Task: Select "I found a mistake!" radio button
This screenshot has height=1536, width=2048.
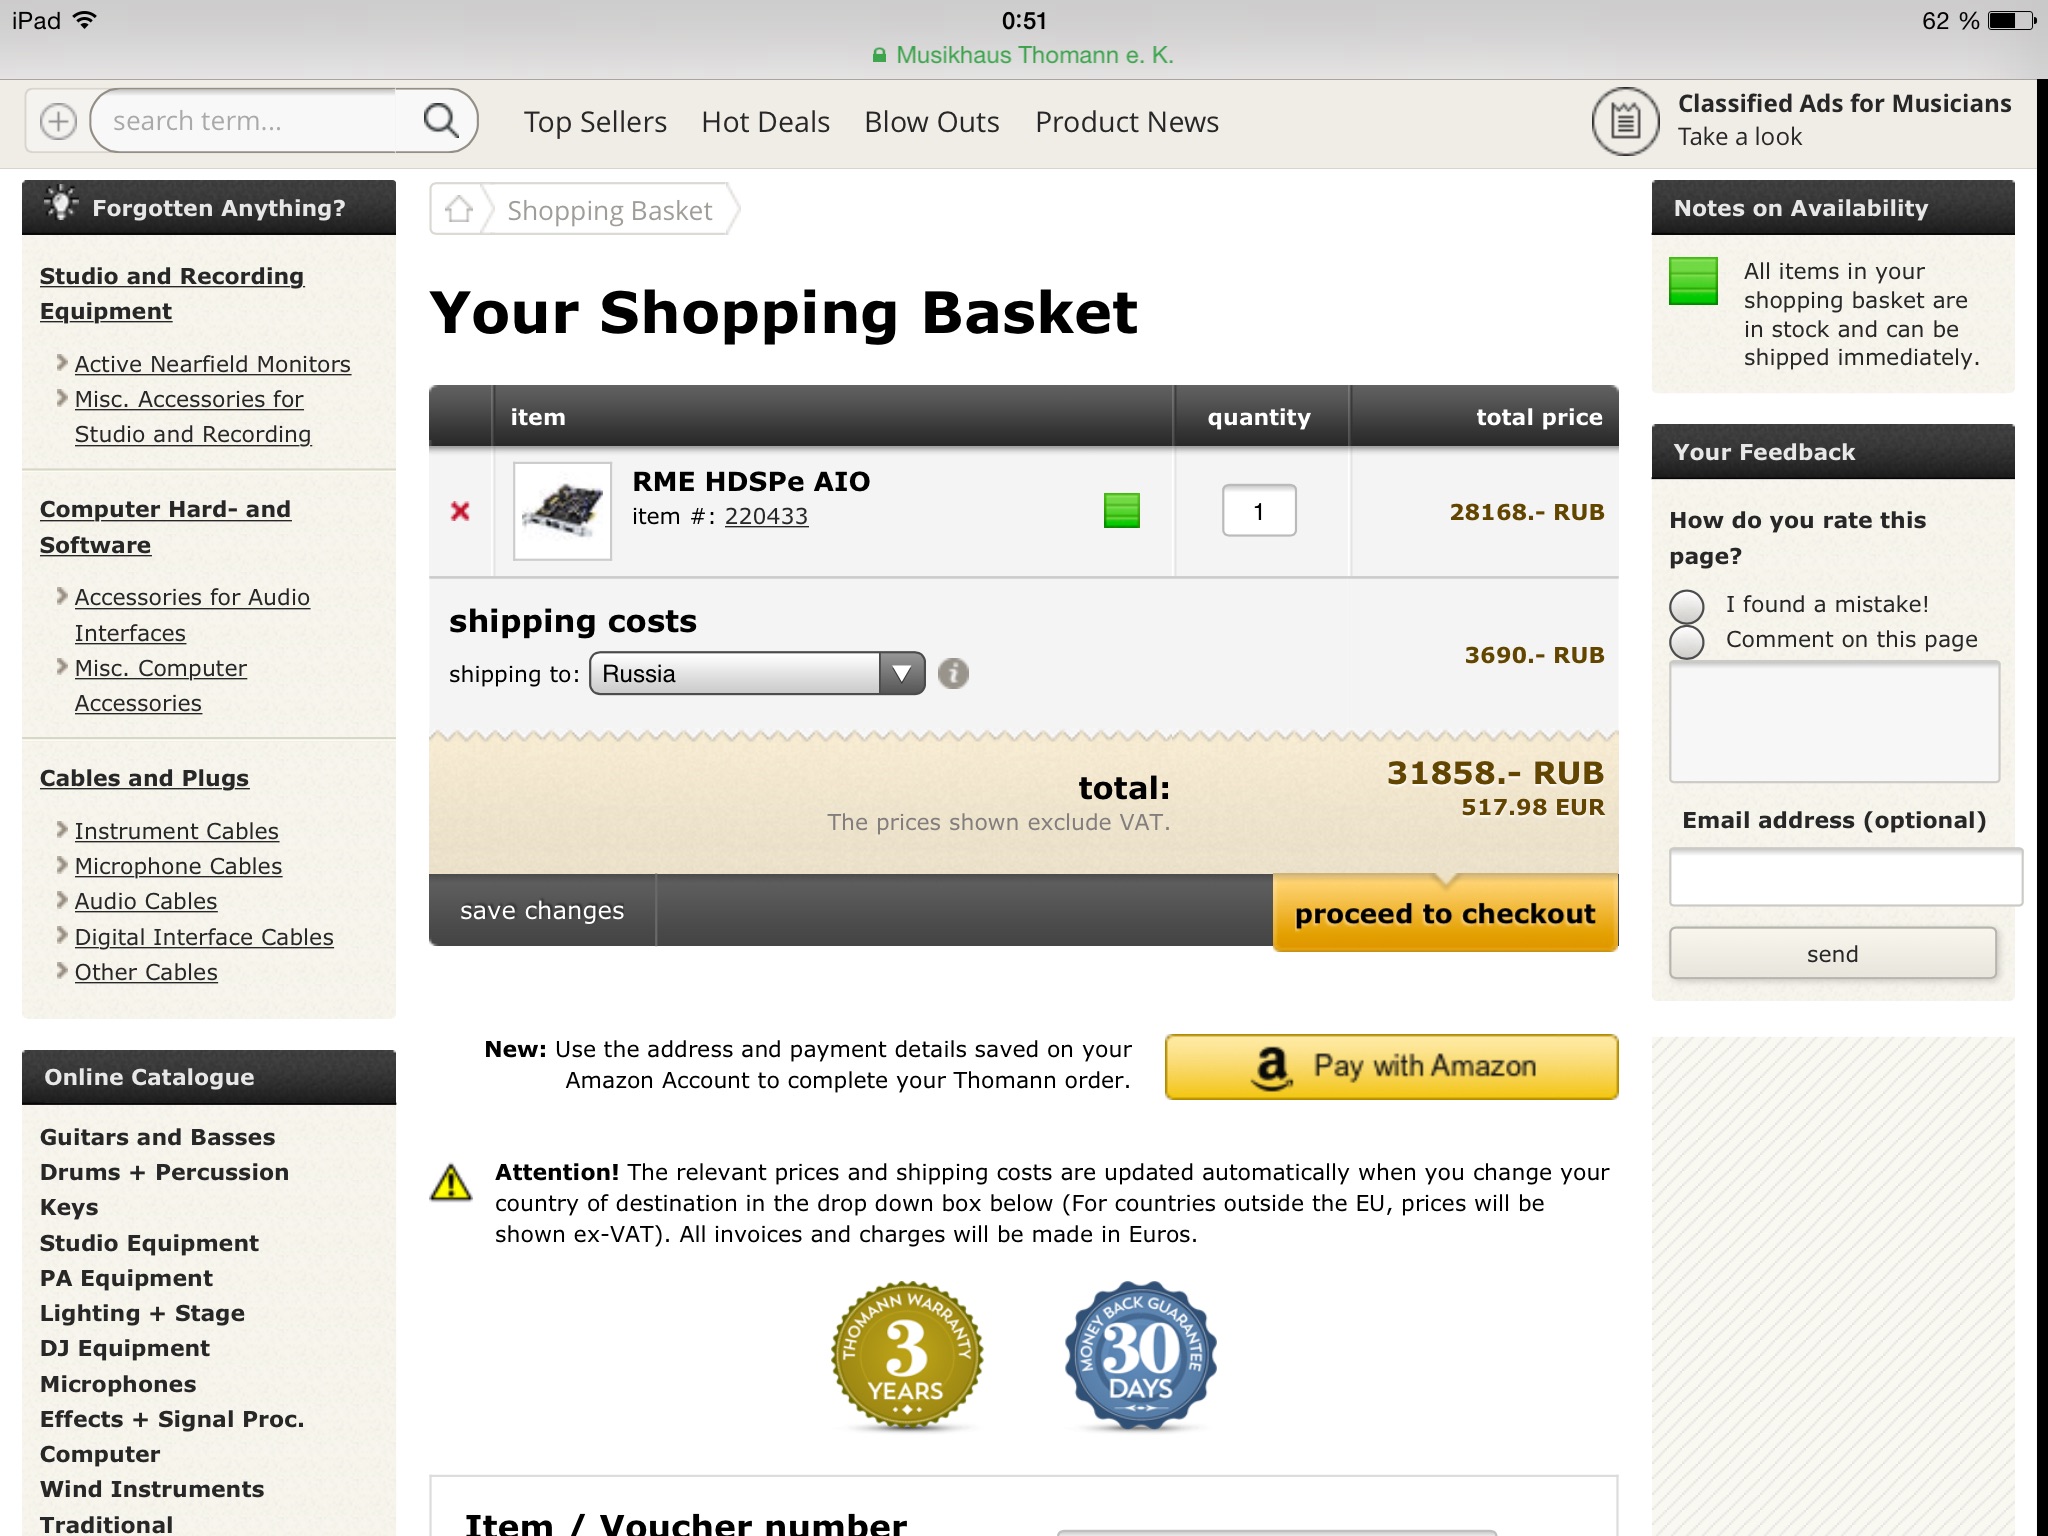Action: coord(1687,606)
